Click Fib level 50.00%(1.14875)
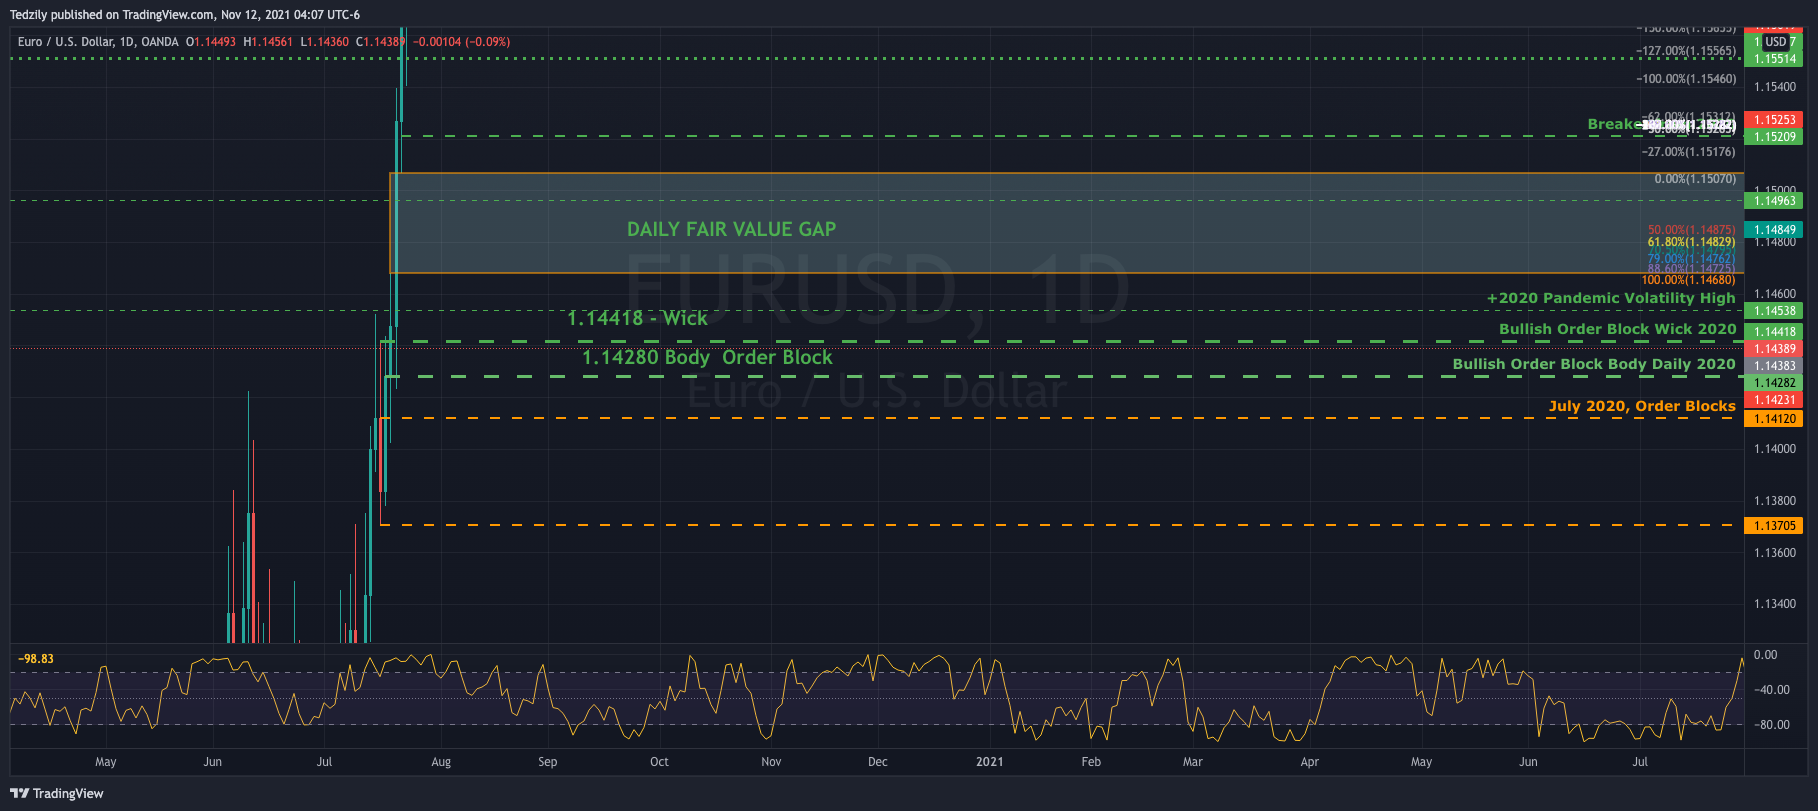 pos(1692,230)
